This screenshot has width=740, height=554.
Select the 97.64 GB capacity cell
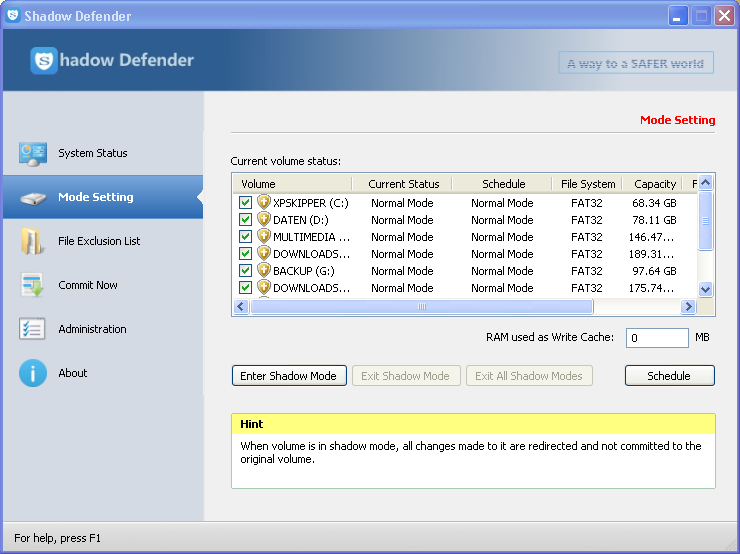(654, 271)
